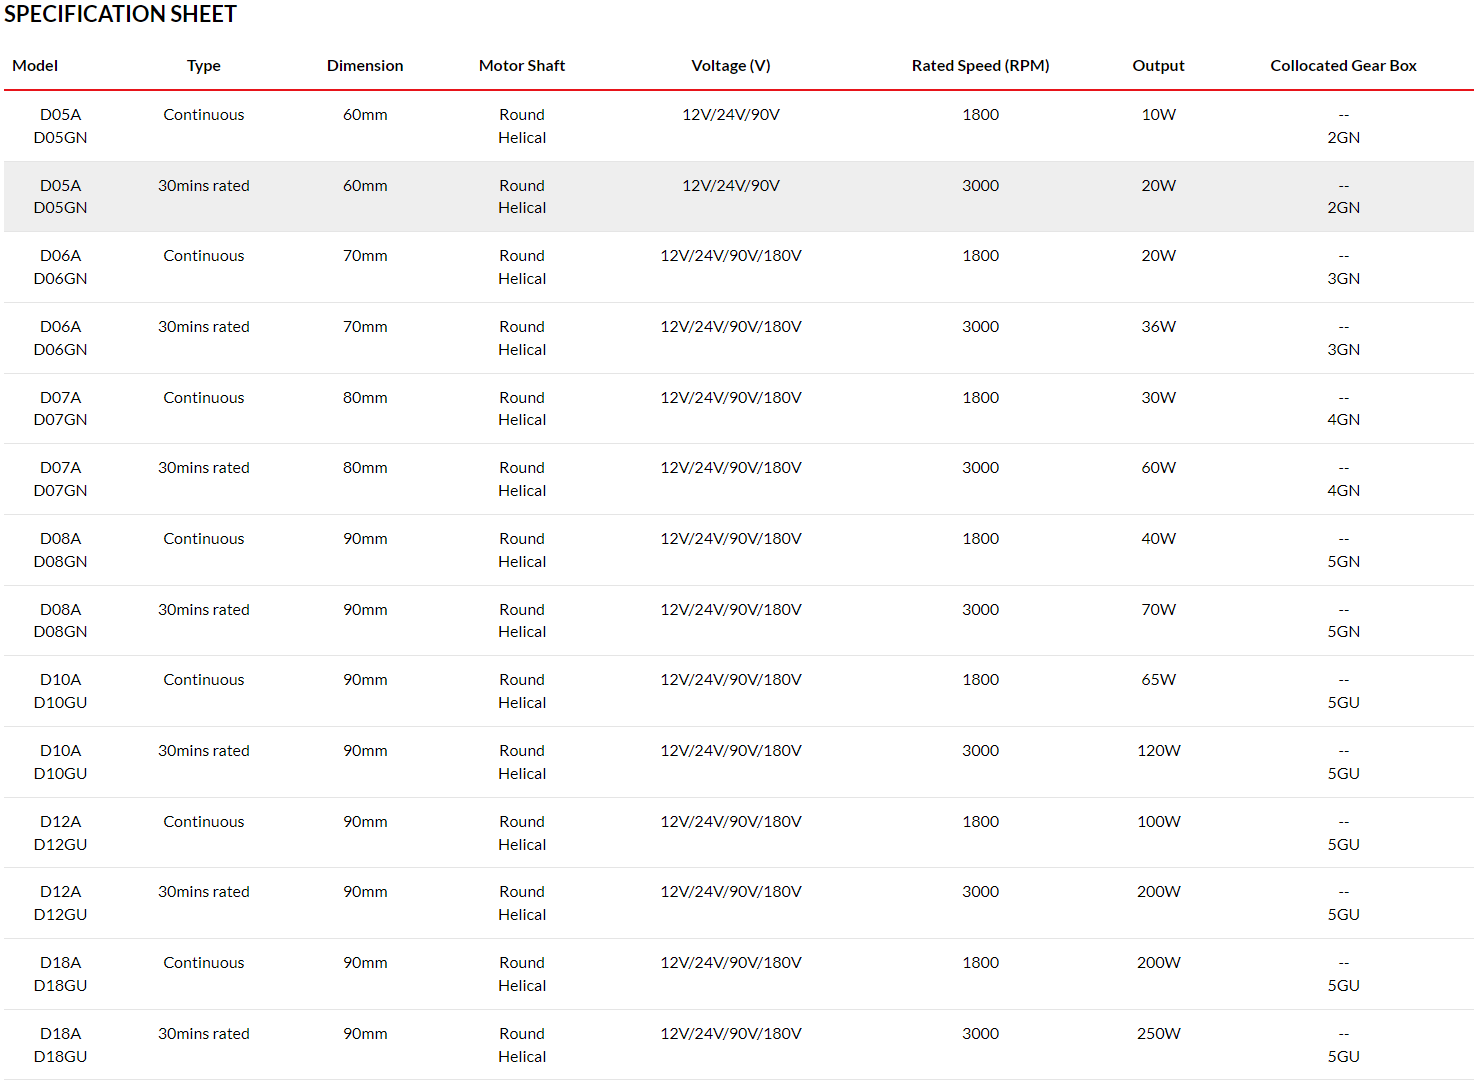Screen dimensions: 1479x1085
Task: Click 5GN gear box in the 40W row
Action: [1344, 561]
